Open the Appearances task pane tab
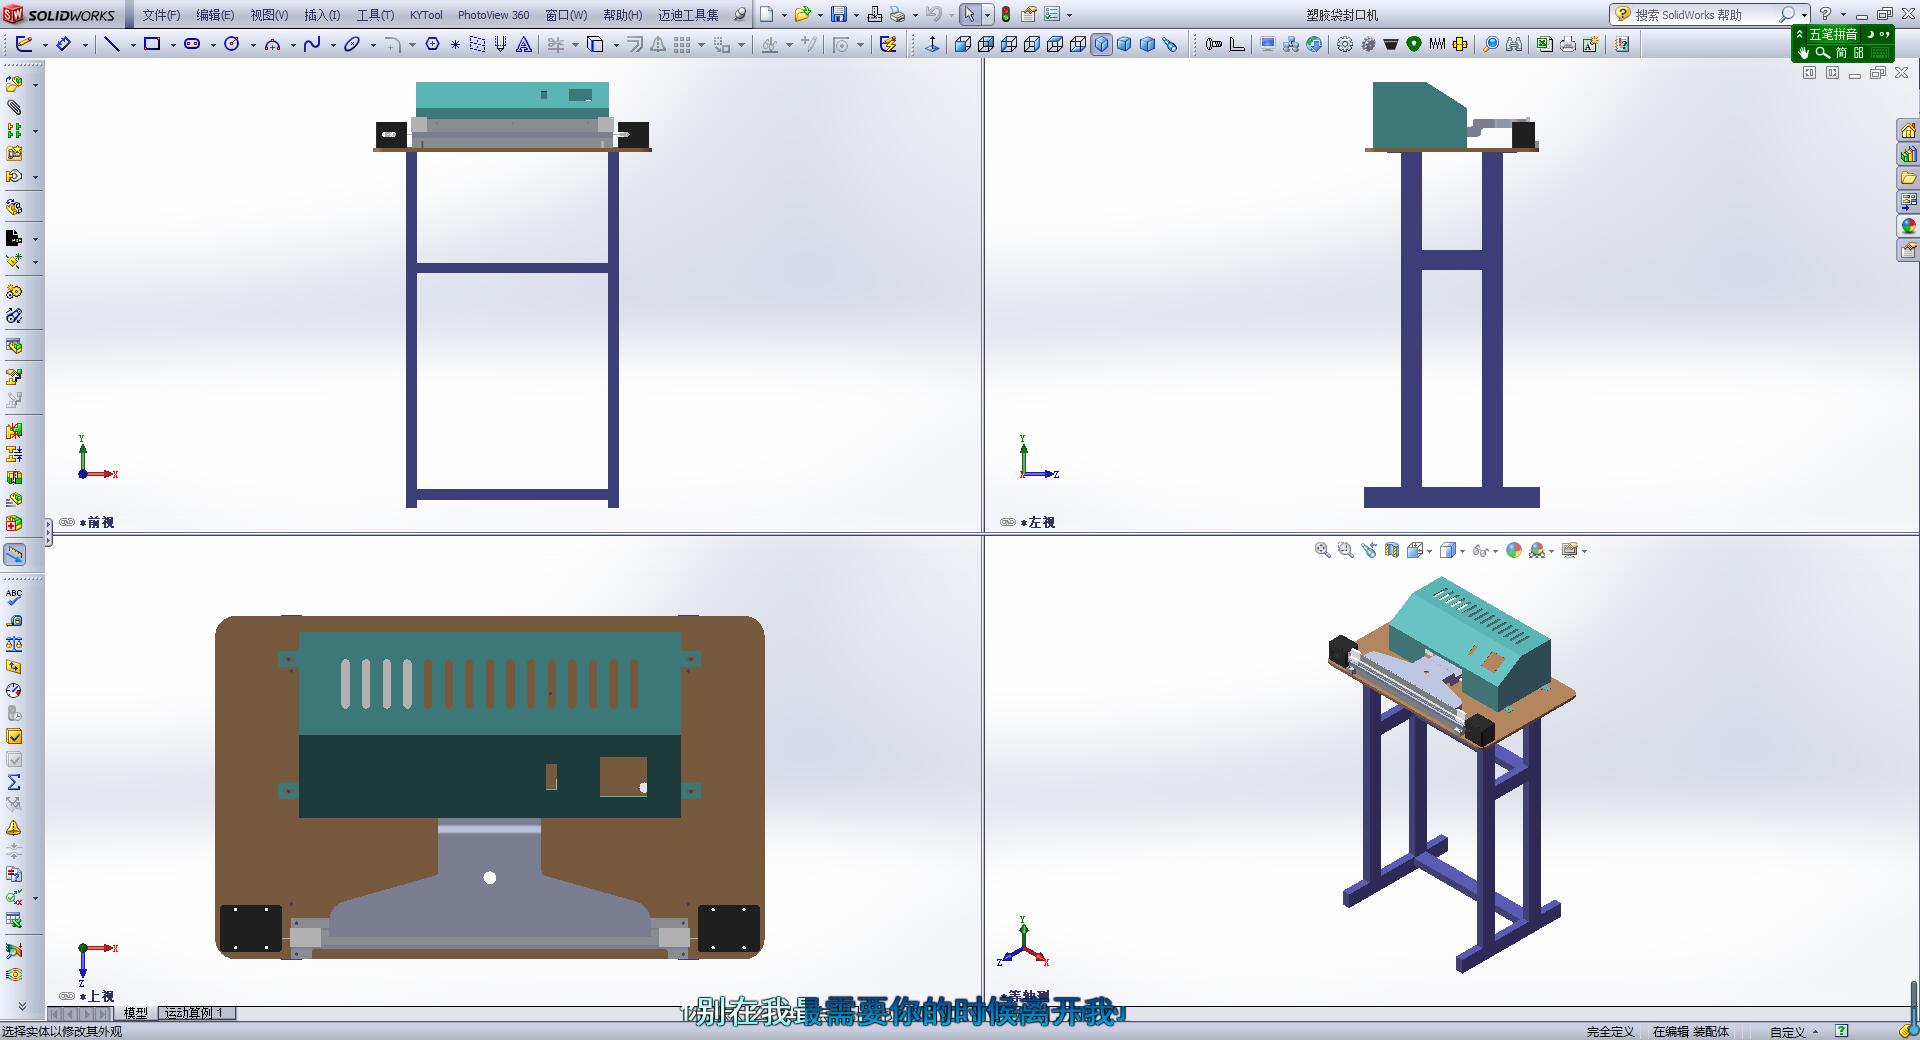The height and width of the screenshot is (1040, 1920). click(1908, 226)
